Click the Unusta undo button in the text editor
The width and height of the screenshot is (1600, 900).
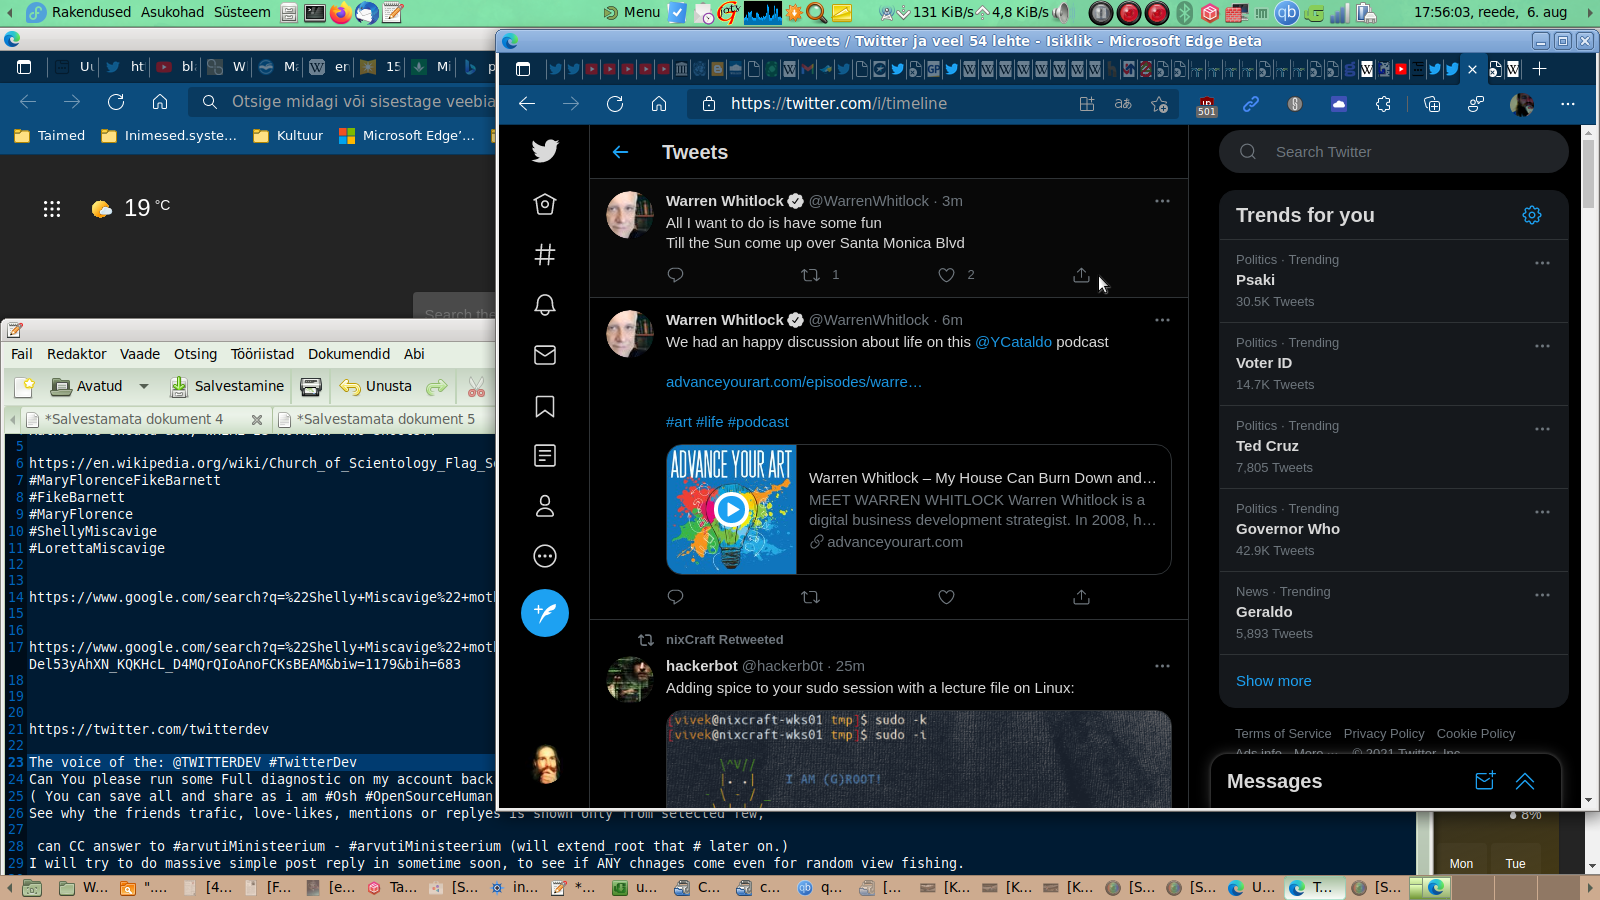pyautogui.click(x=376, y=387)
